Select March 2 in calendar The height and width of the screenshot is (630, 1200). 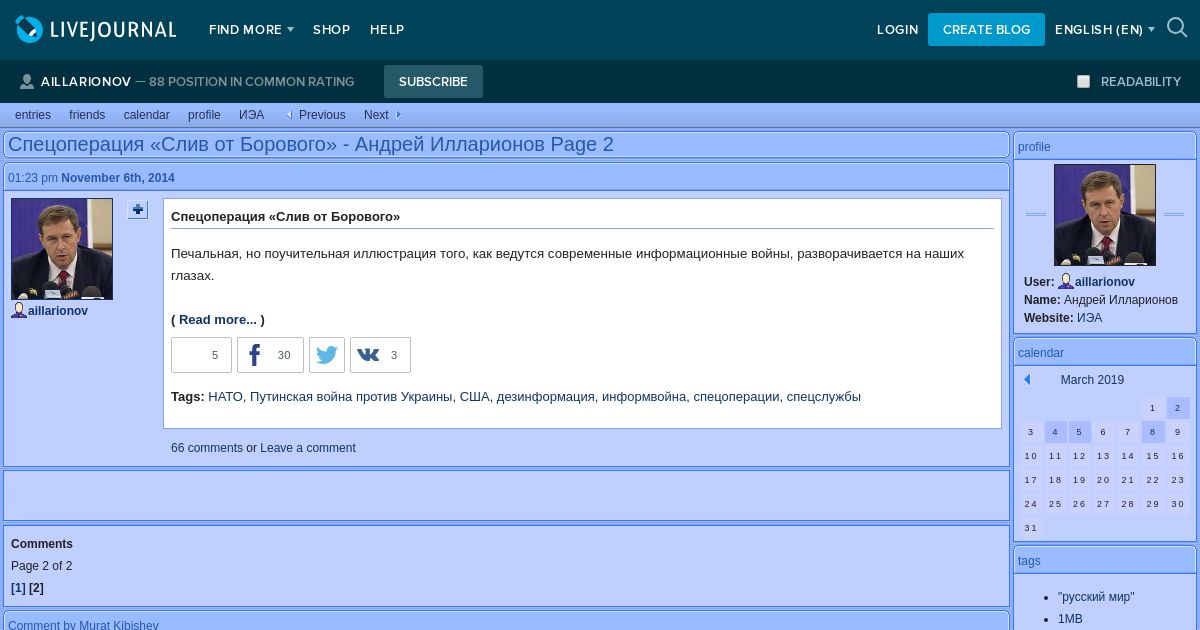[1178, 408]
